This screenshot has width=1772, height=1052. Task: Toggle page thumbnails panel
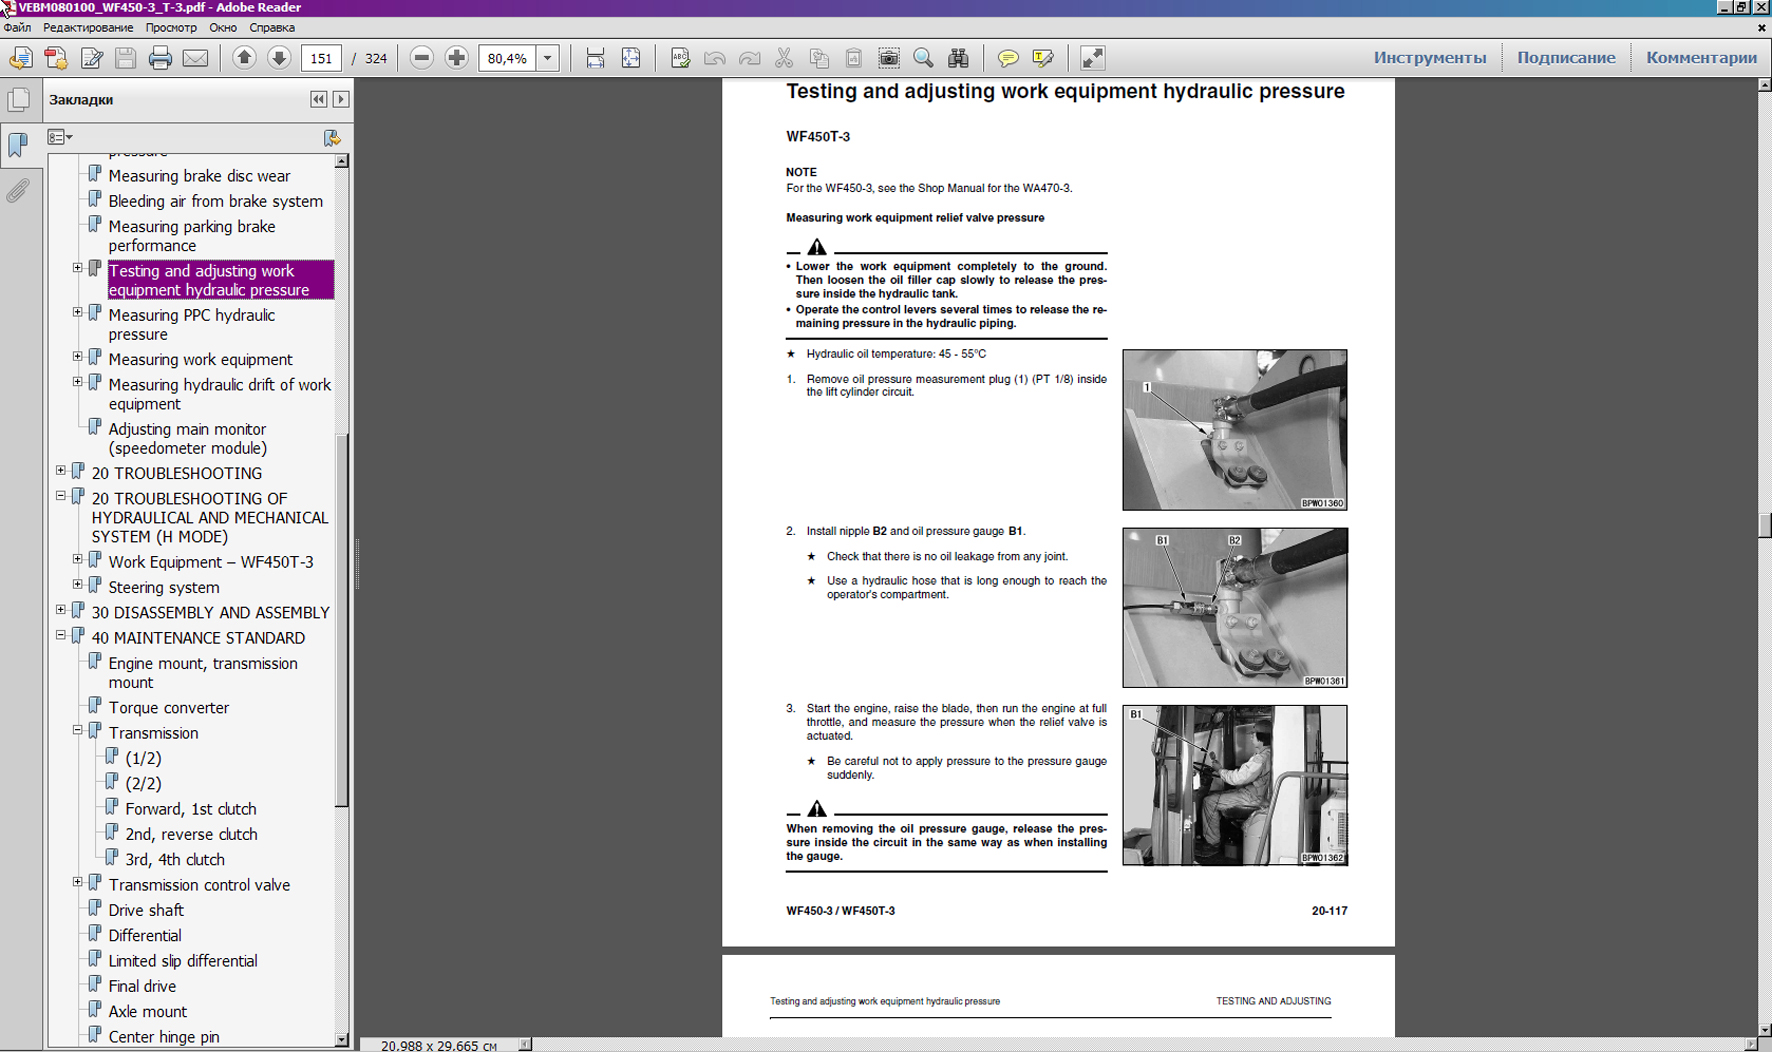(x=18, y=100)
